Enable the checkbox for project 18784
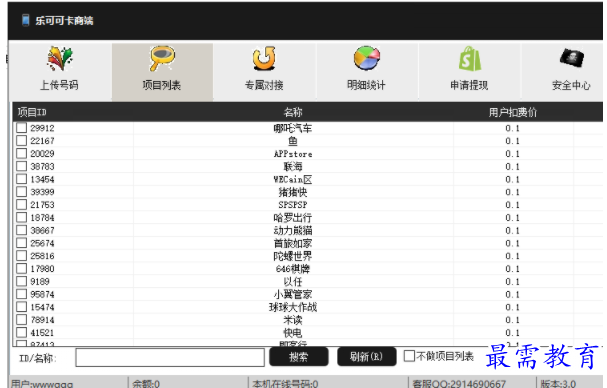The height and width of the screenshot is (388, 607). click(x=22, y=217)
